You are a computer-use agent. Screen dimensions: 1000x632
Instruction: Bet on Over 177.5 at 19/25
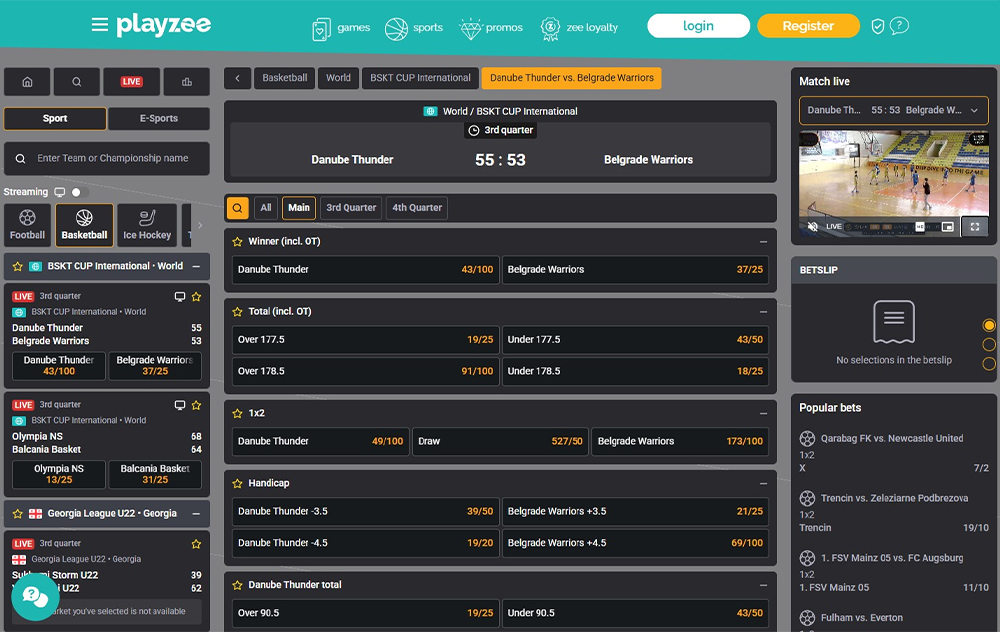[x=366, y=340]
